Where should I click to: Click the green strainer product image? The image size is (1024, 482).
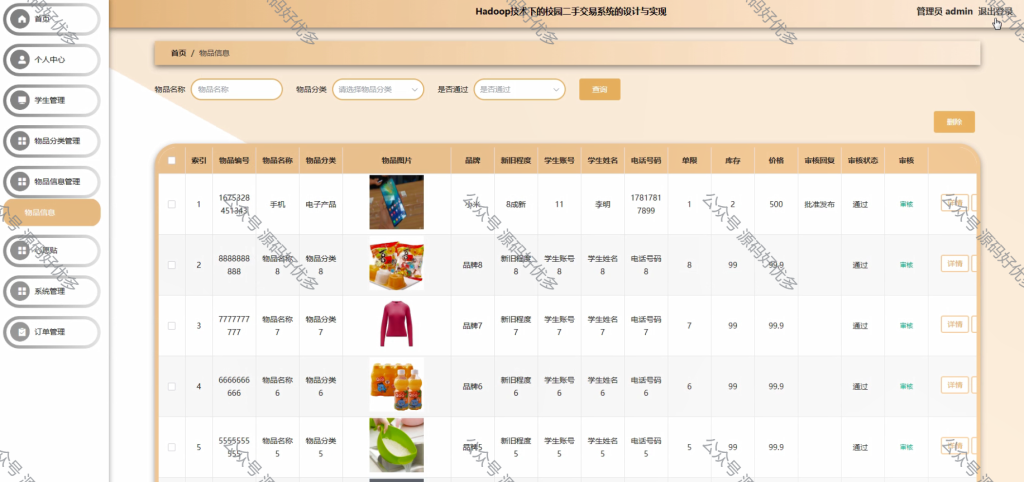click(396, 445)
